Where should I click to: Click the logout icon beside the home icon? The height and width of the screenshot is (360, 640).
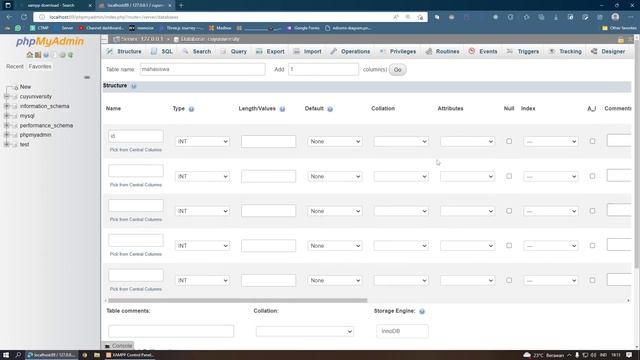click(x=38, y=55)
